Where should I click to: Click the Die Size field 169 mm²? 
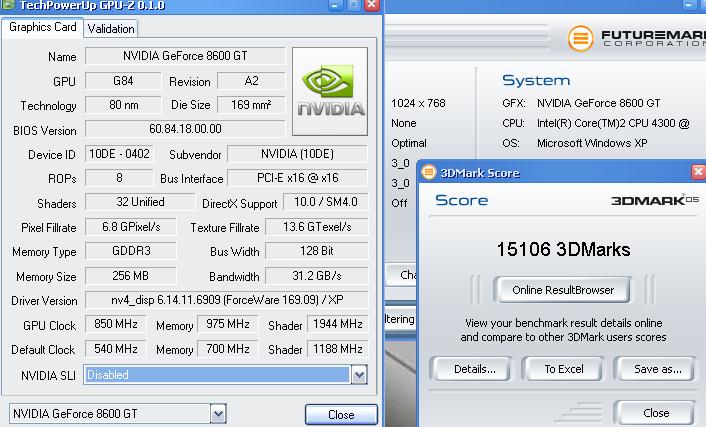click(251, 105)
